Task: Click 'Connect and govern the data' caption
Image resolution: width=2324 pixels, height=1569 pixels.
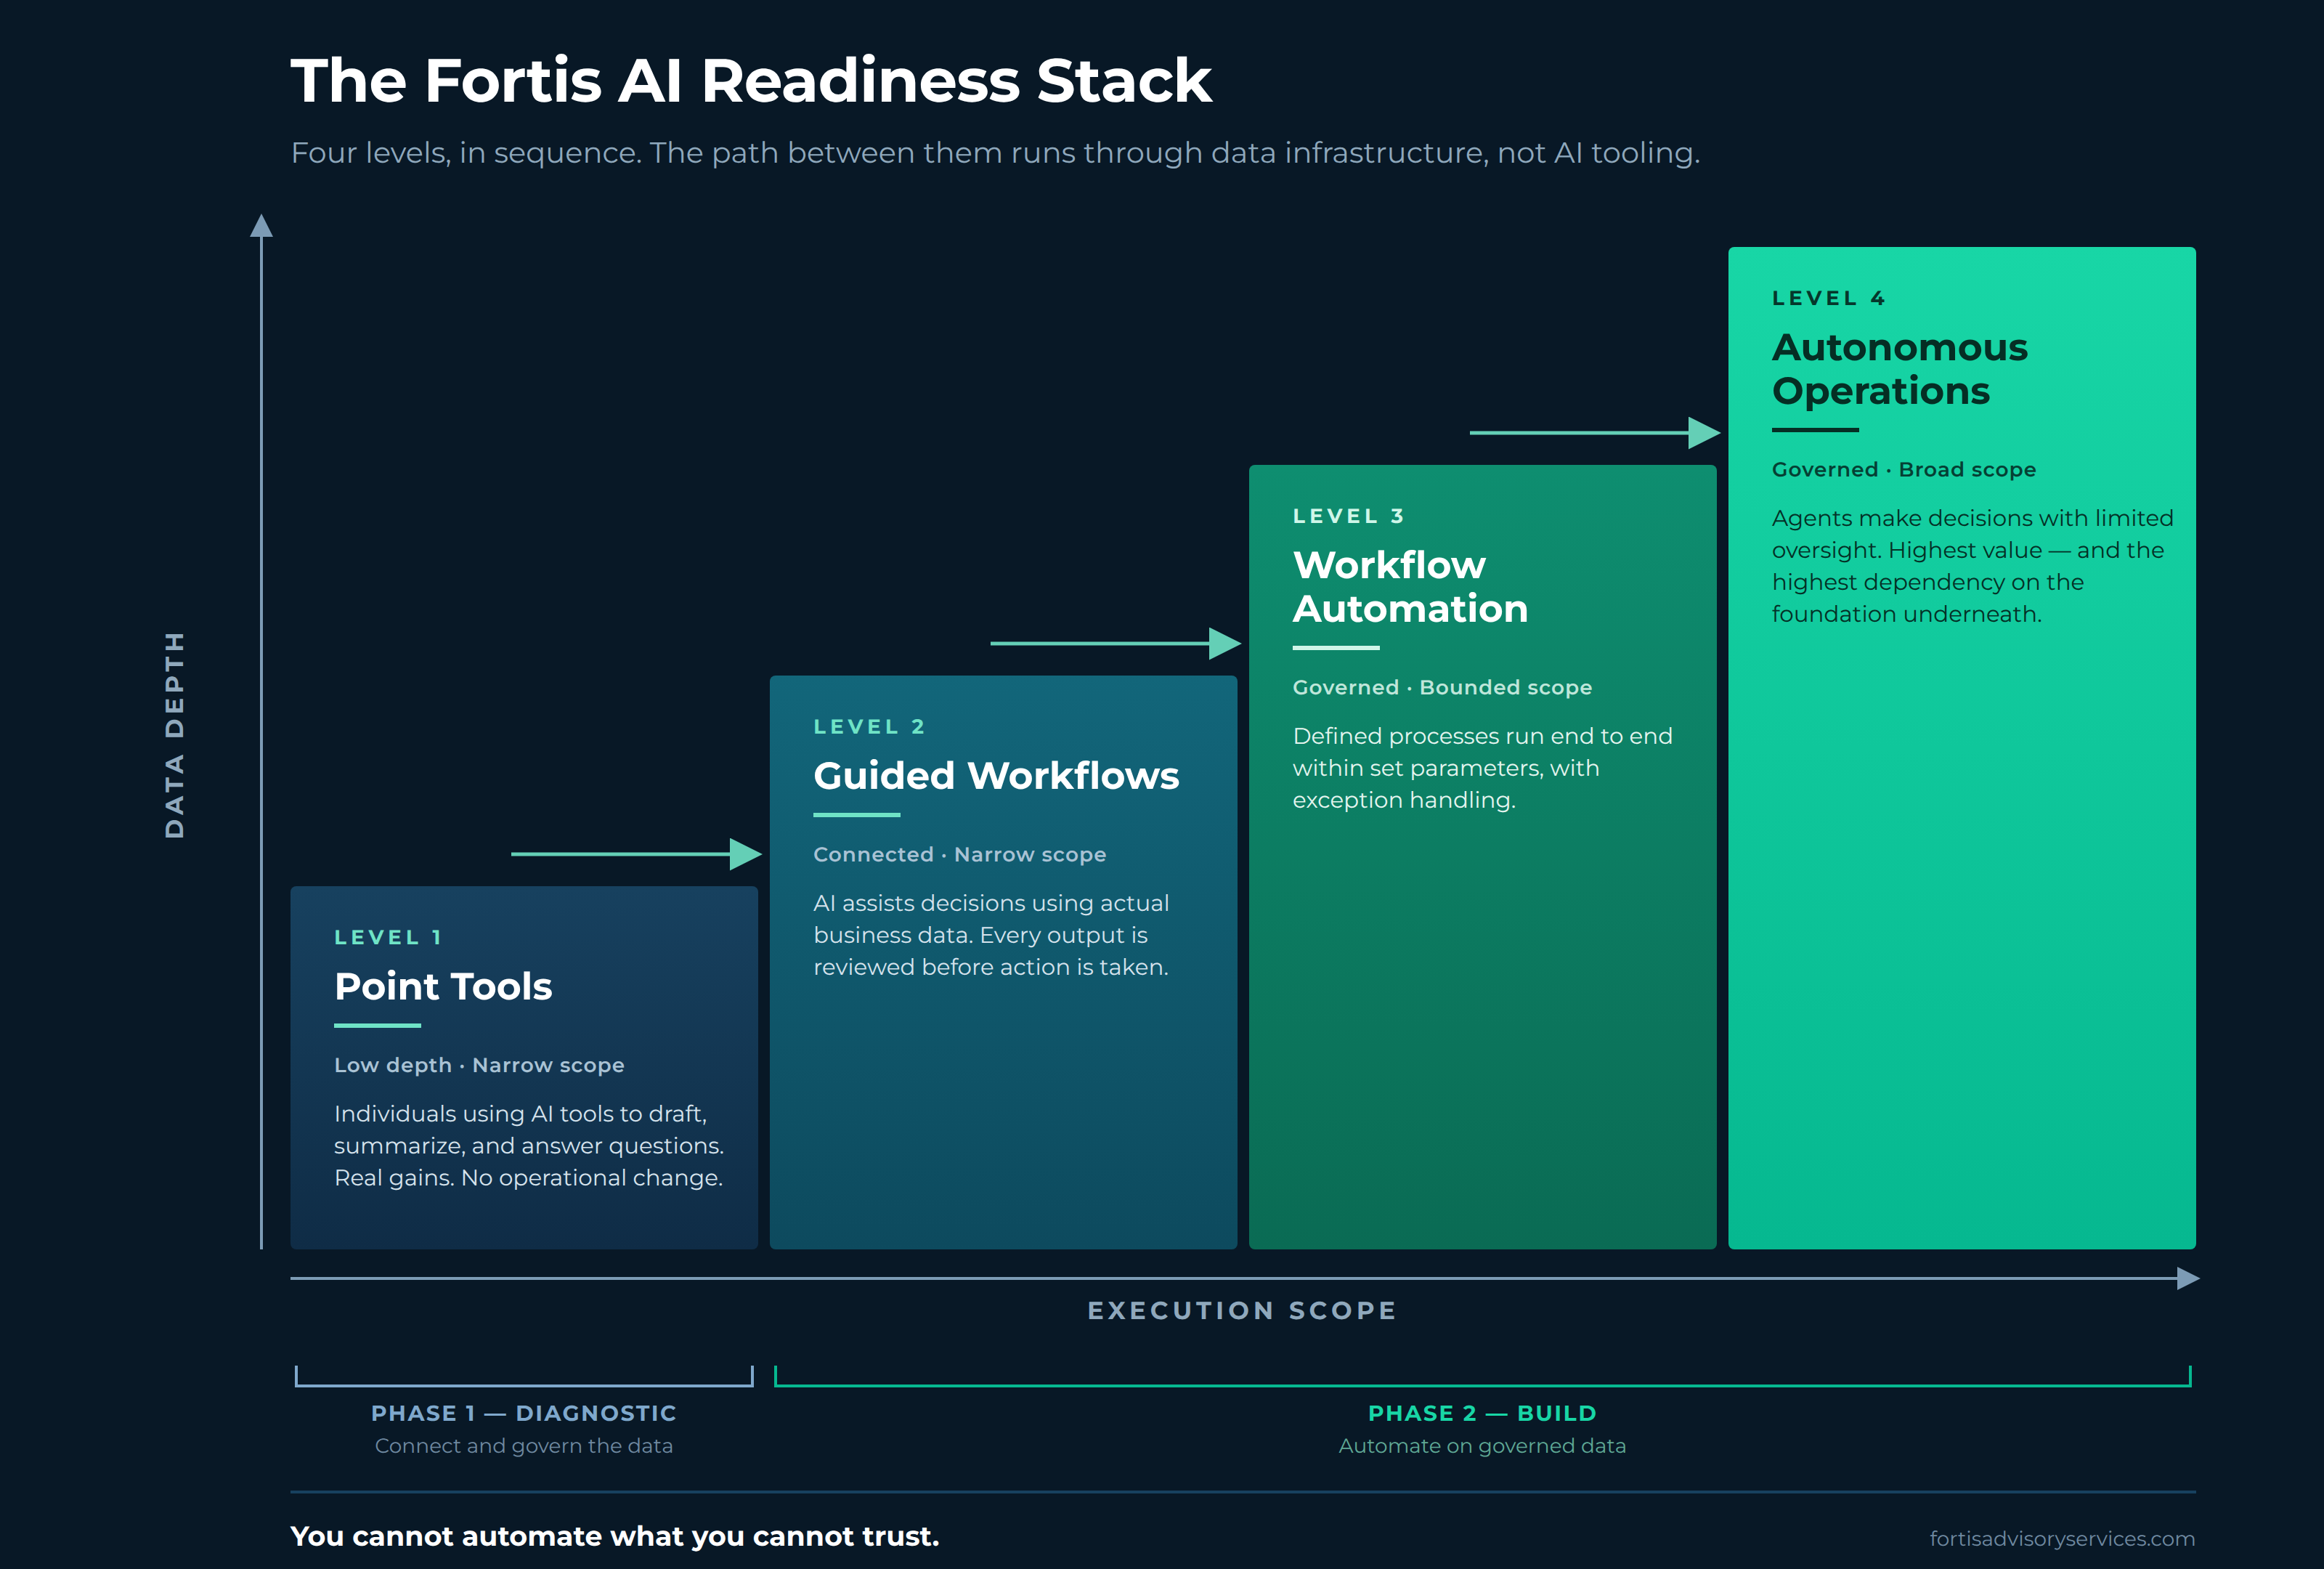Action: tap(524, 1446)
